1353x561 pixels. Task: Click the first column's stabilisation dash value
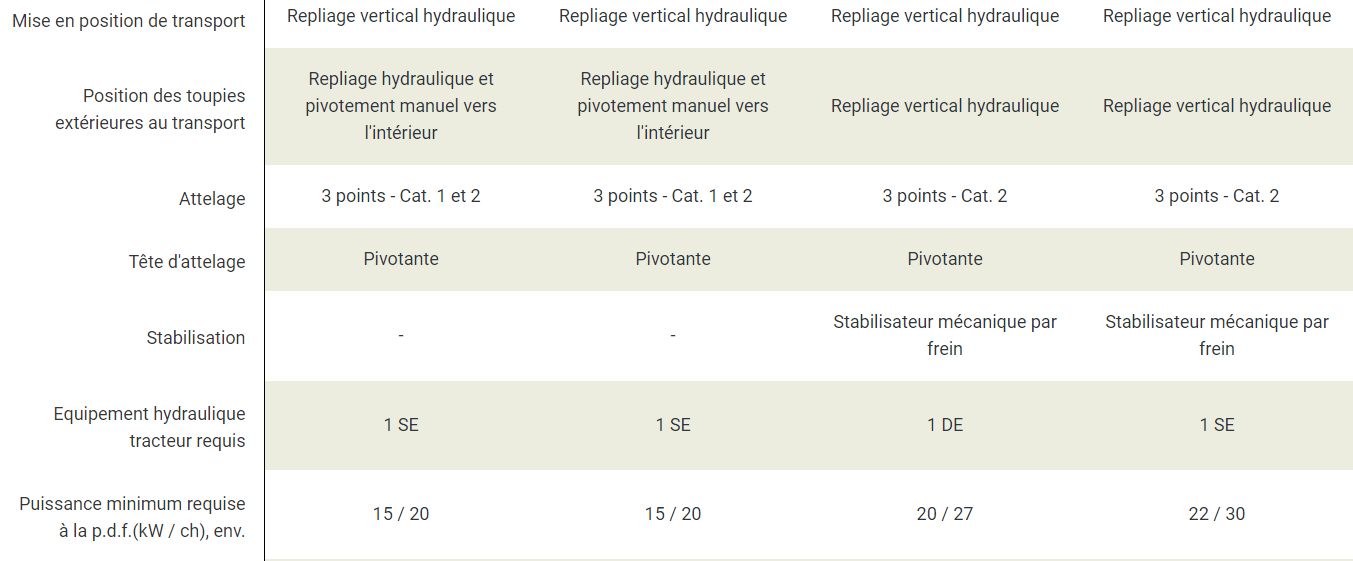401,336
